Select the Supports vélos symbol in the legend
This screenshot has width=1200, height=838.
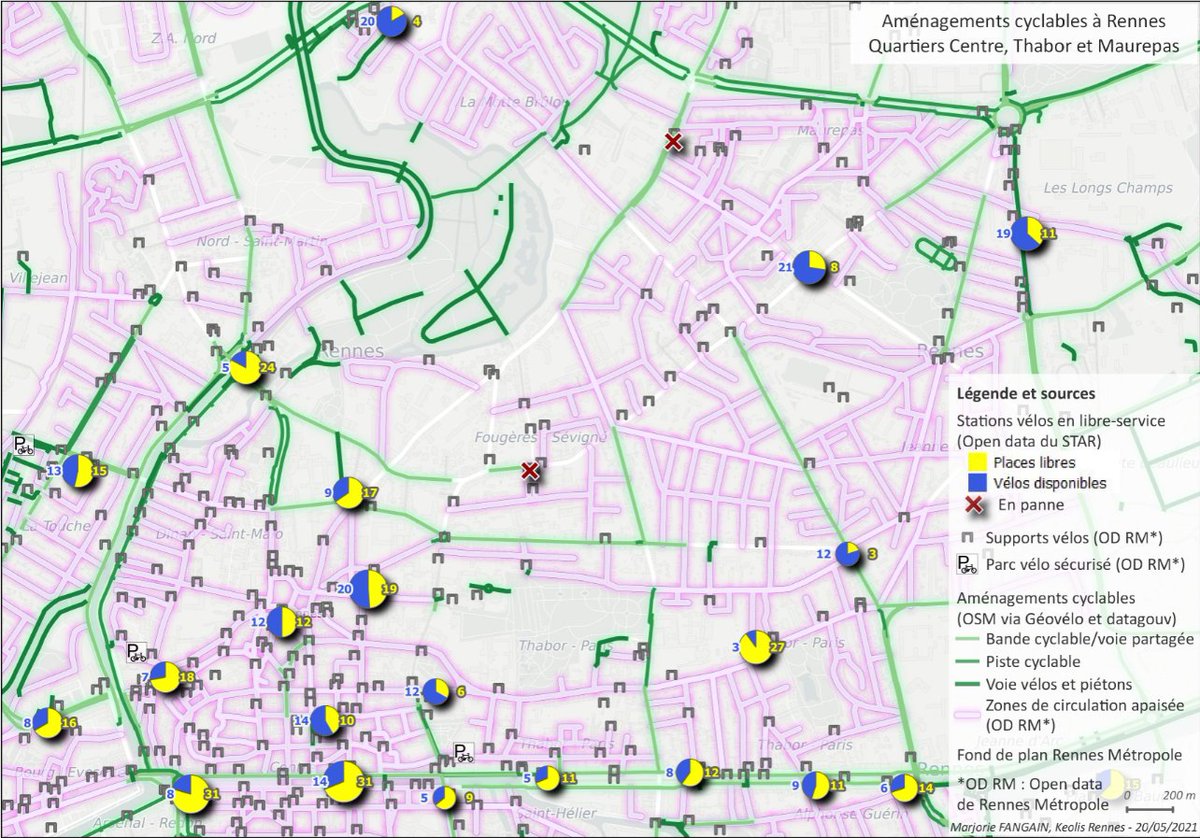click(969, 538)
